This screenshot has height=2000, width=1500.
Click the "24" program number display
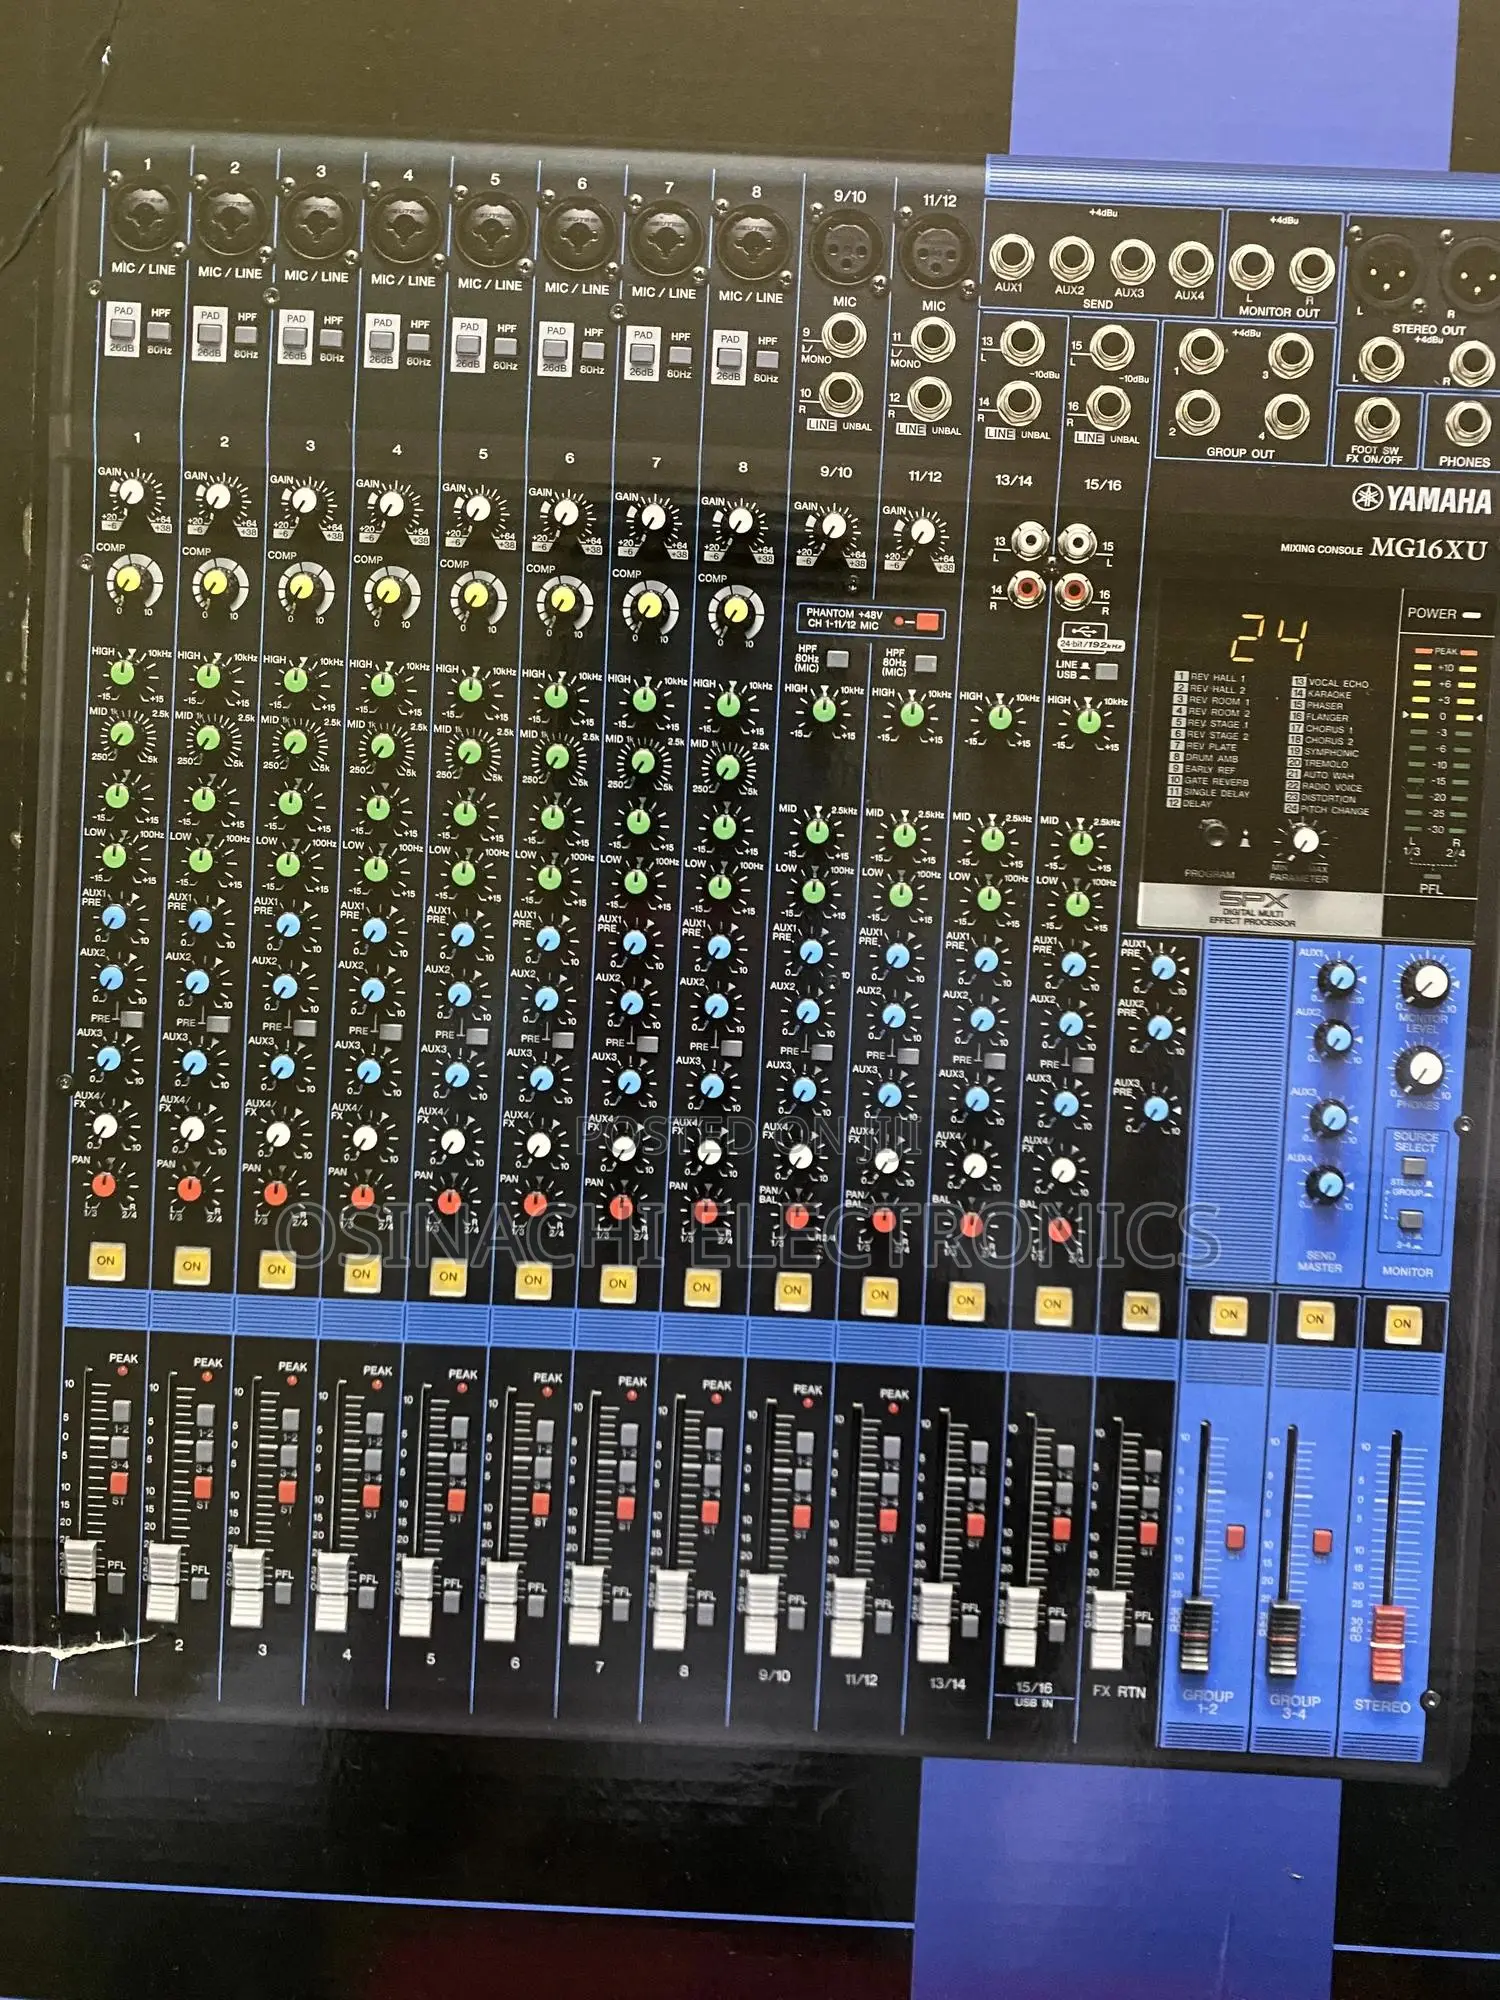point(1267,640)
